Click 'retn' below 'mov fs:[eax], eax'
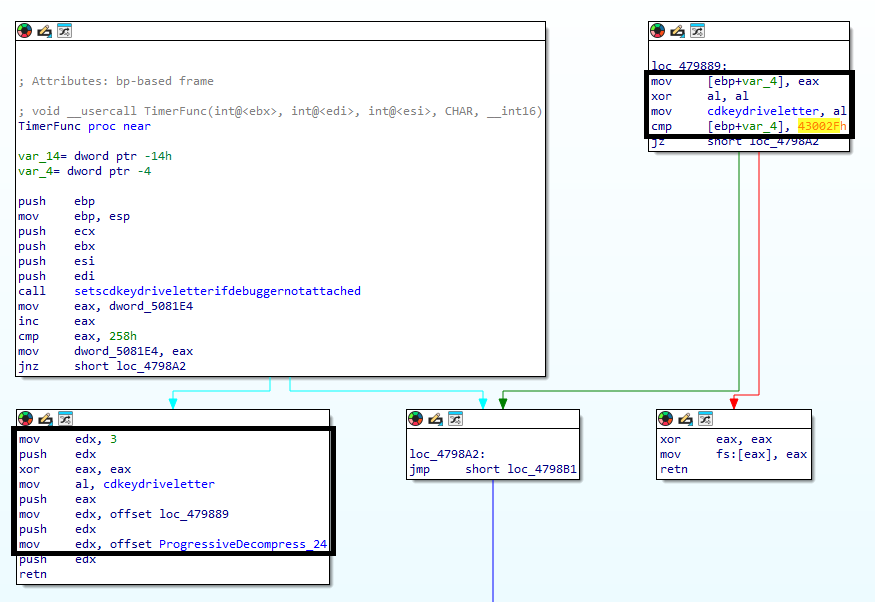 [674, 470]
